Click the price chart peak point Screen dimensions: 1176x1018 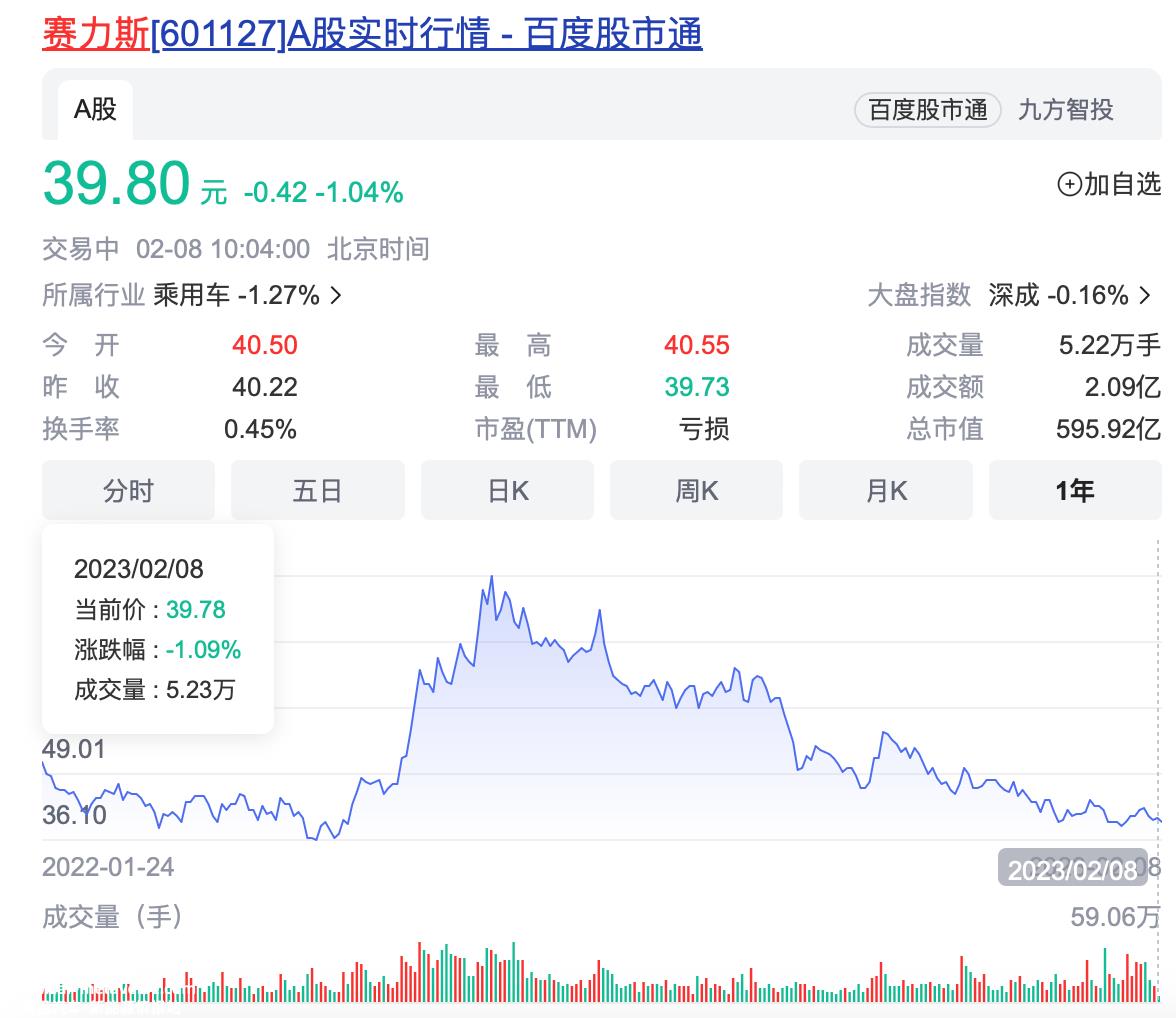[x=492, y=576]
